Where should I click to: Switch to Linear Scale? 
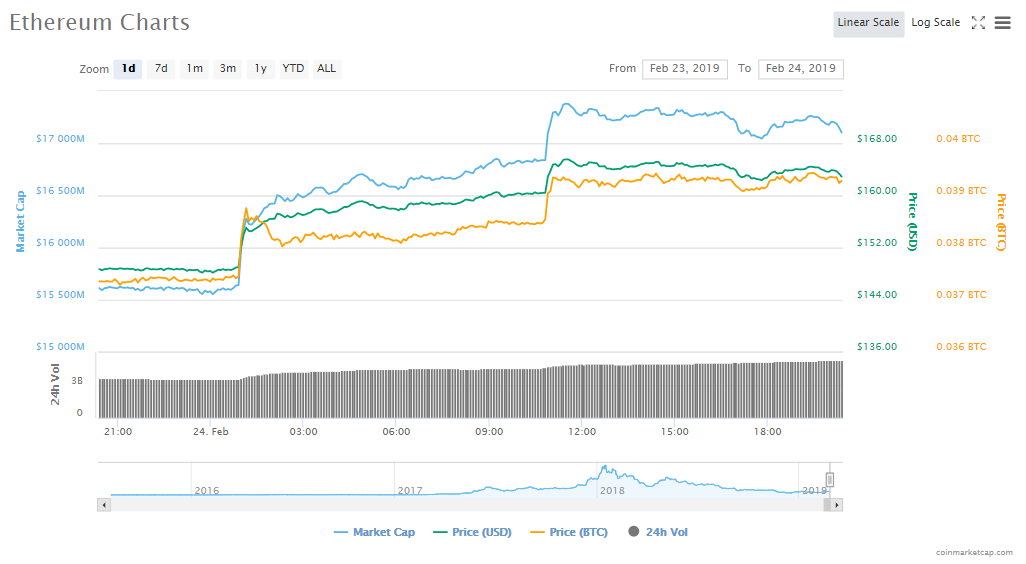[x=868, y=23]
